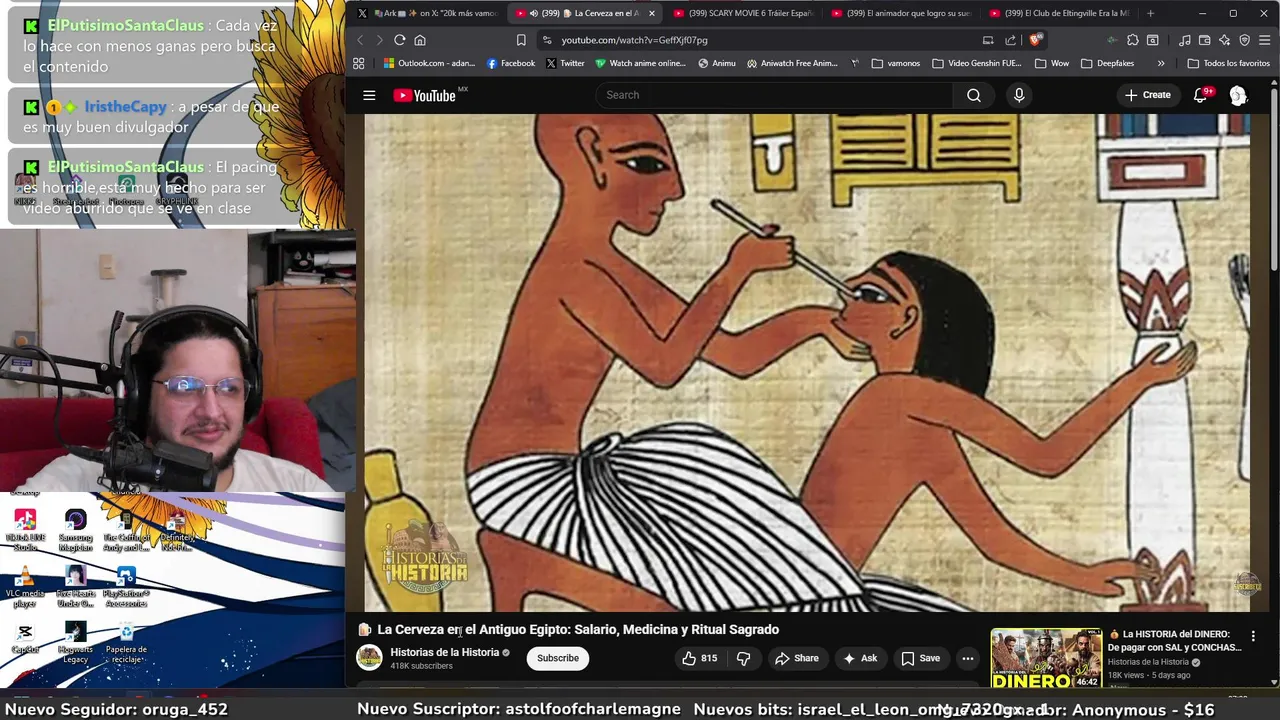
Task: Open the Historias de la Historia channel link
Action: 444,652
